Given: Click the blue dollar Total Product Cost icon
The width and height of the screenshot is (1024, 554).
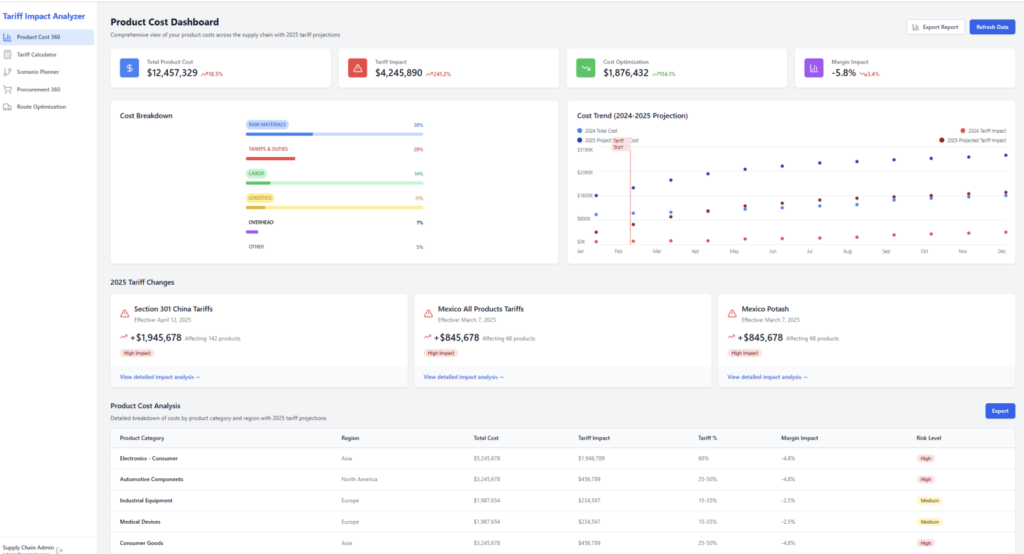Looking at the screenshot, I should (129, 68).
